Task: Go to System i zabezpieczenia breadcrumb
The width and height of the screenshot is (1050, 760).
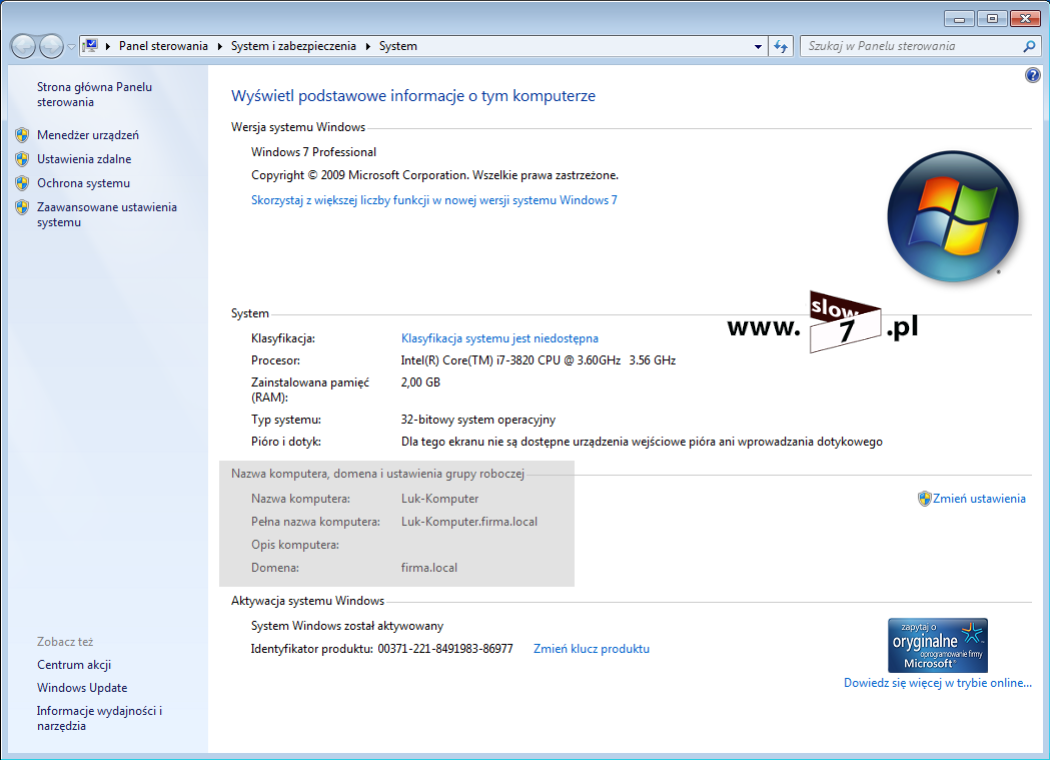Action: pos(293,46)
